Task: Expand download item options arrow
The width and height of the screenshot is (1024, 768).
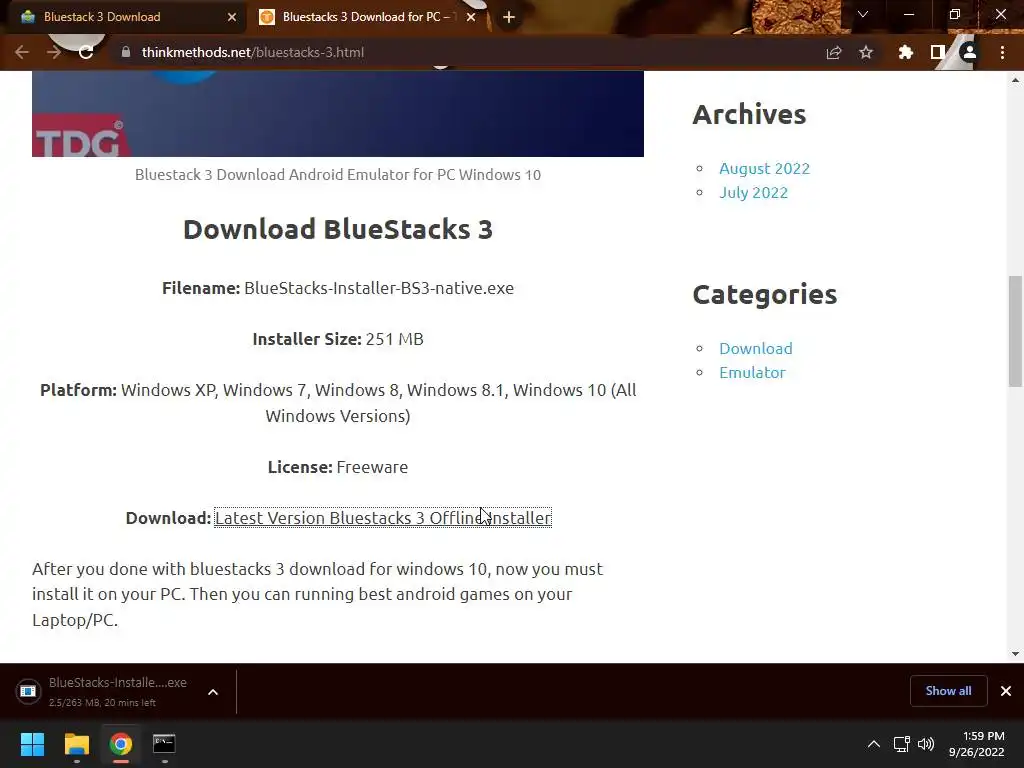Action: pyautogui.click(x=213, y=692)
